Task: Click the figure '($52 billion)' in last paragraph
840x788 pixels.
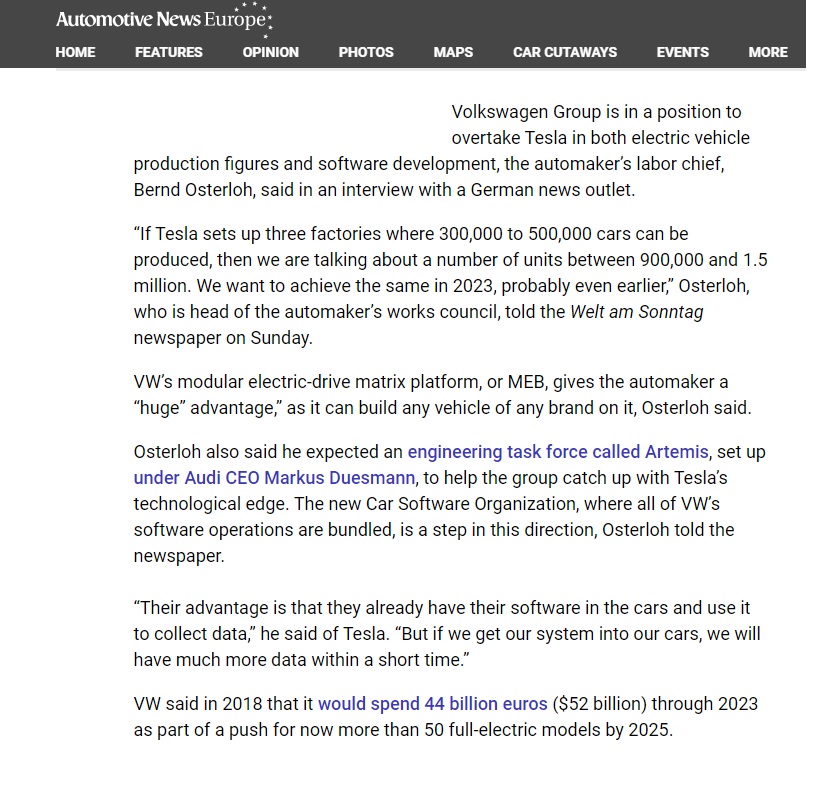Action: (599, 703)
